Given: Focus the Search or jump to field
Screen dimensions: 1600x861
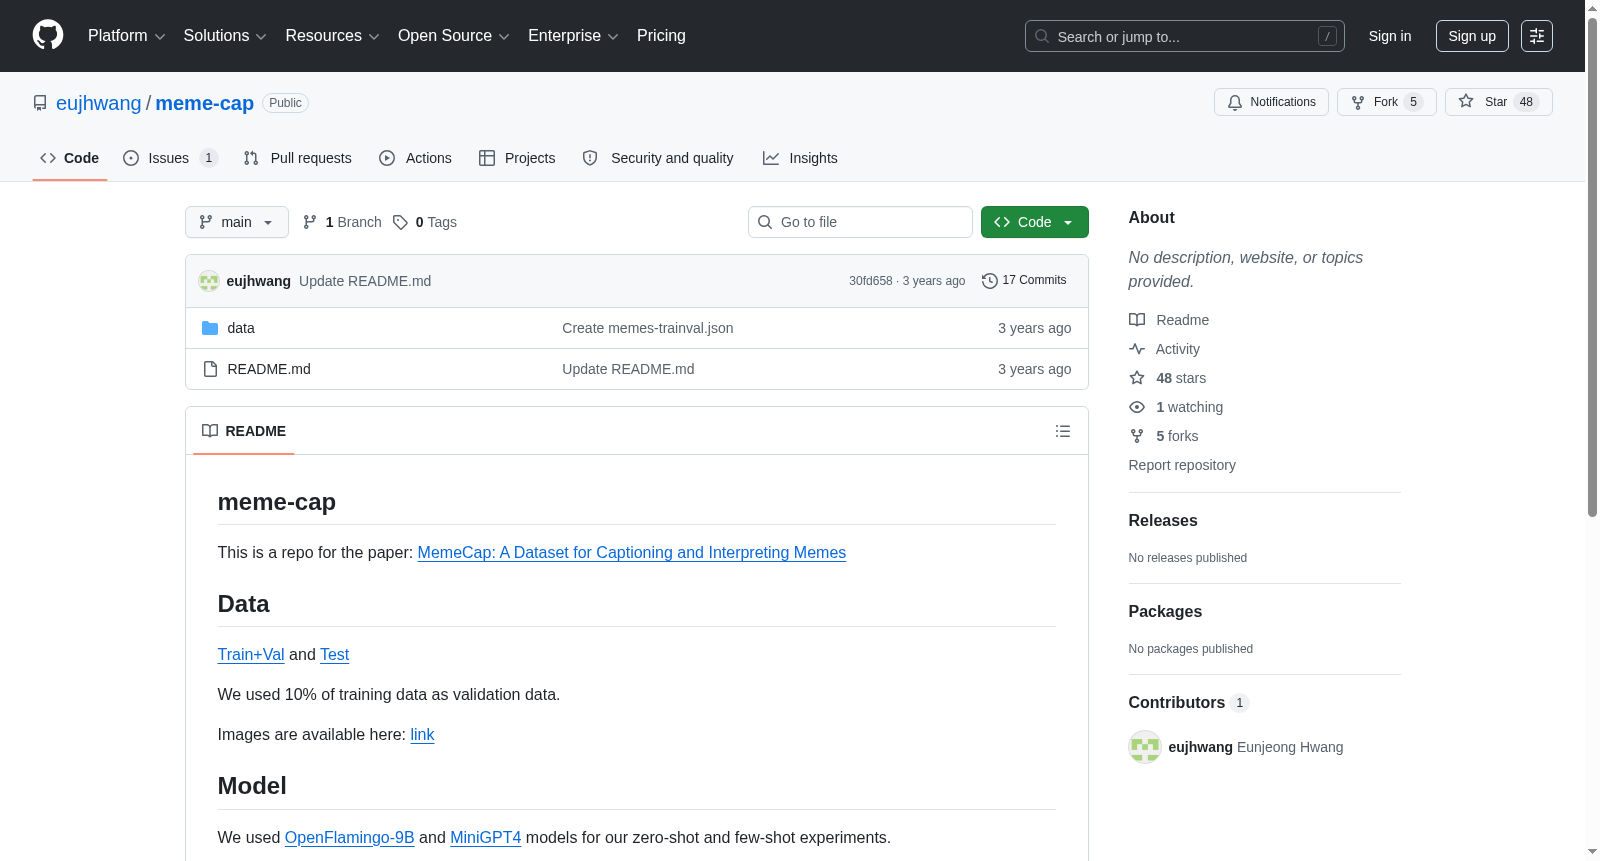Looking at the screenshot, I should (1185, 36).
